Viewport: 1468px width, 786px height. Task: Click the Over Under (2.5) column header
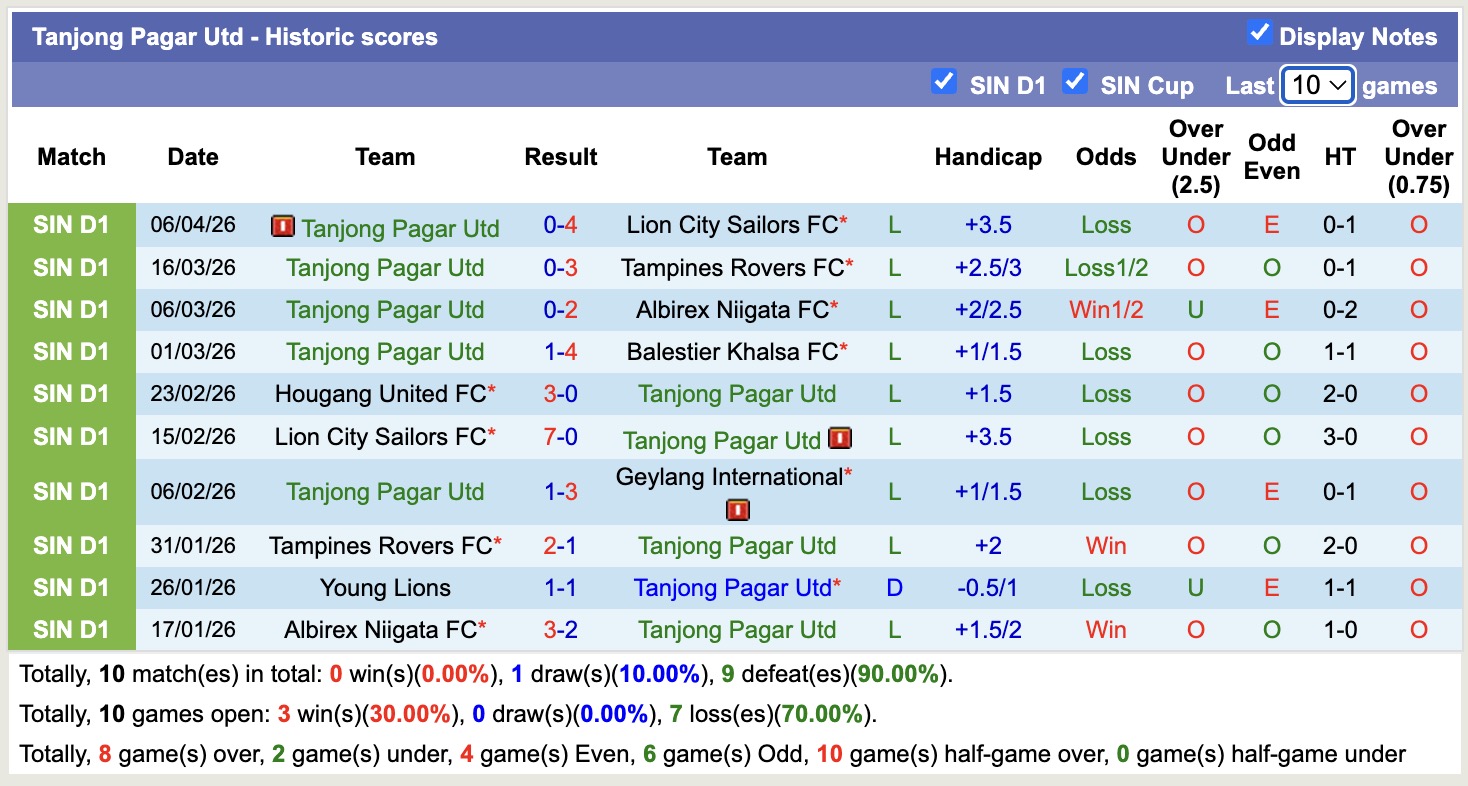pyautogui.click(x=1196, y=157)
